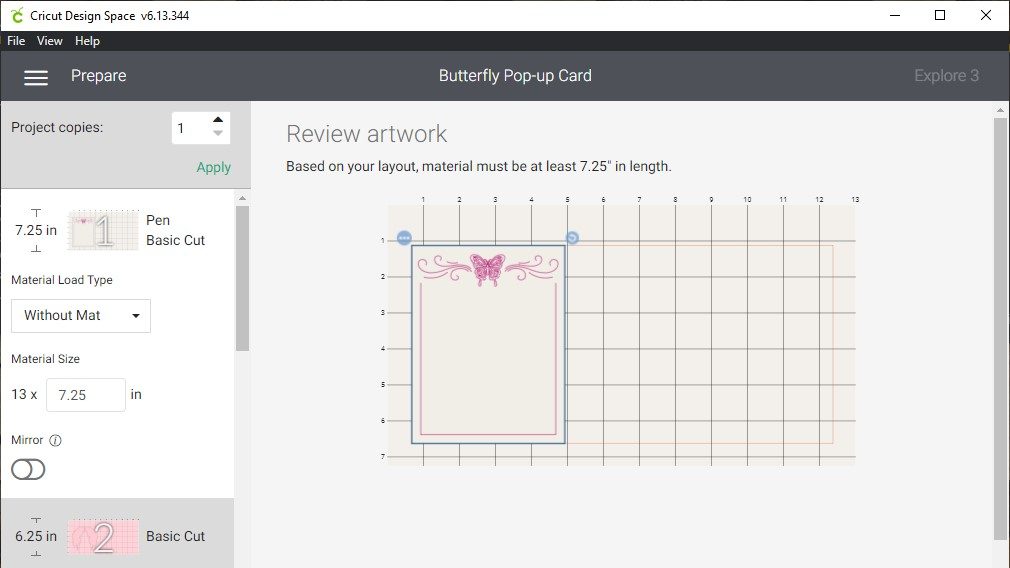Open the hamburger navigation menu

click(x=36, y=78)
